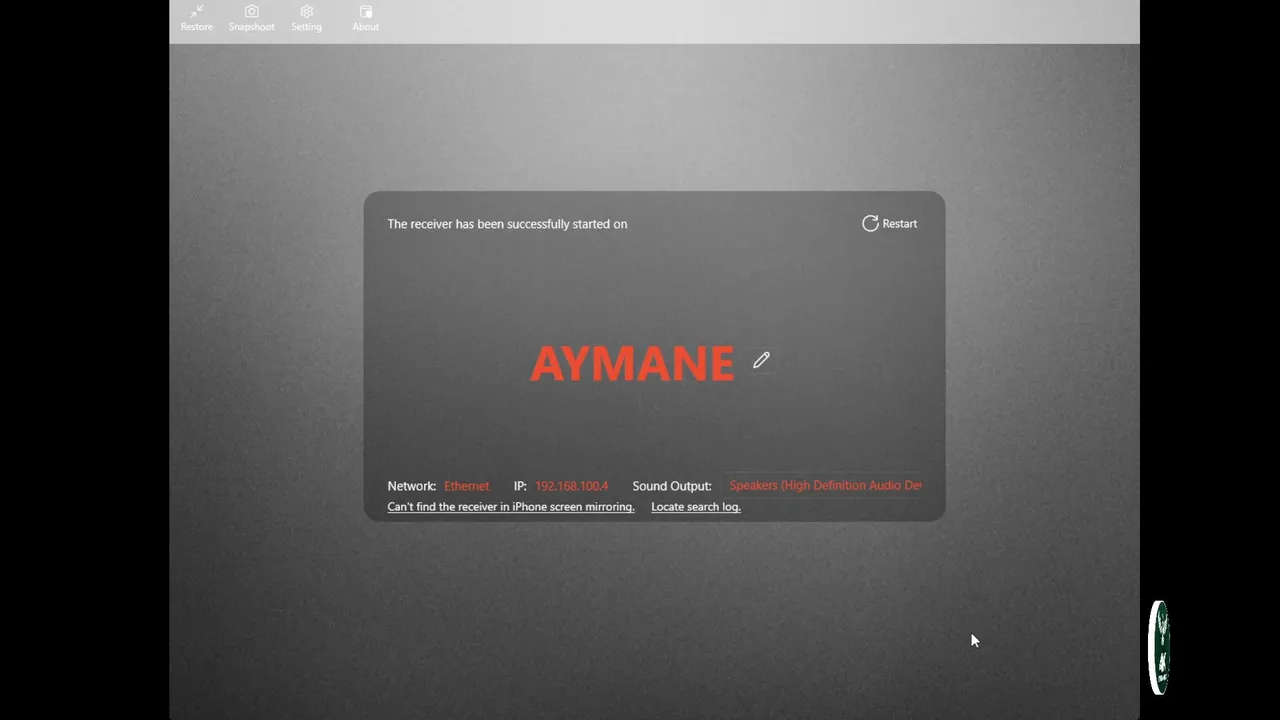The height and width of the screenshot is (720, 1280).
Task: Click the pencil icon to rename AYMANE
Action: point(761,360)
